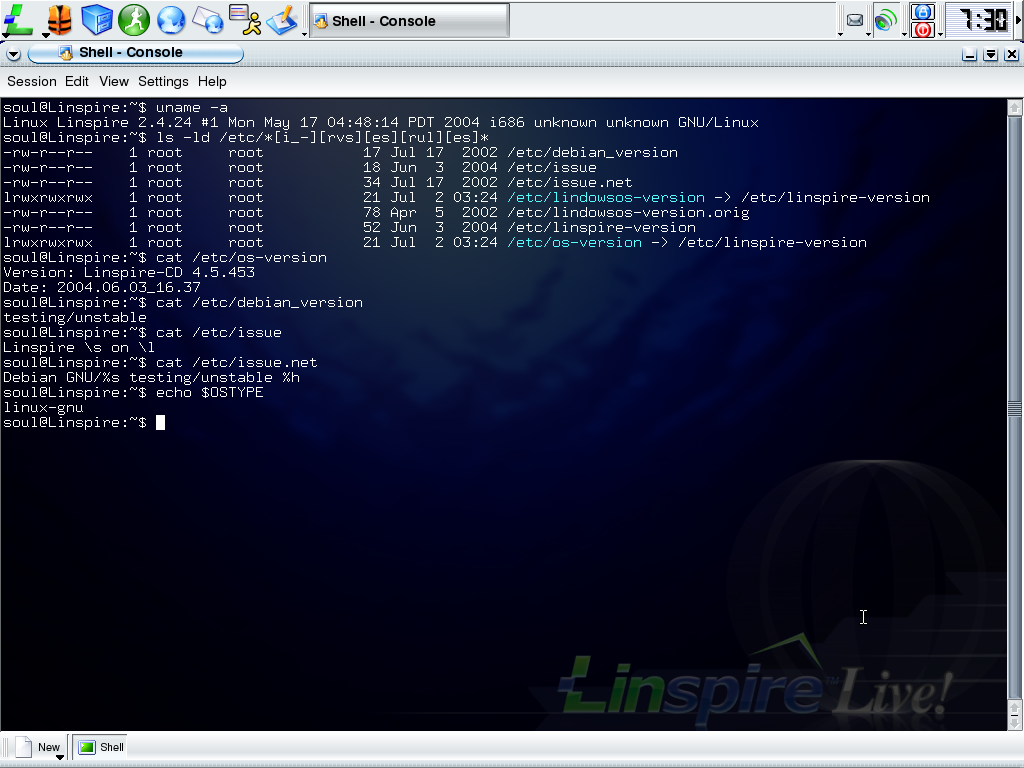Click 'Date: 2004.06.03_16.37' line

click(x=102, y=287)
